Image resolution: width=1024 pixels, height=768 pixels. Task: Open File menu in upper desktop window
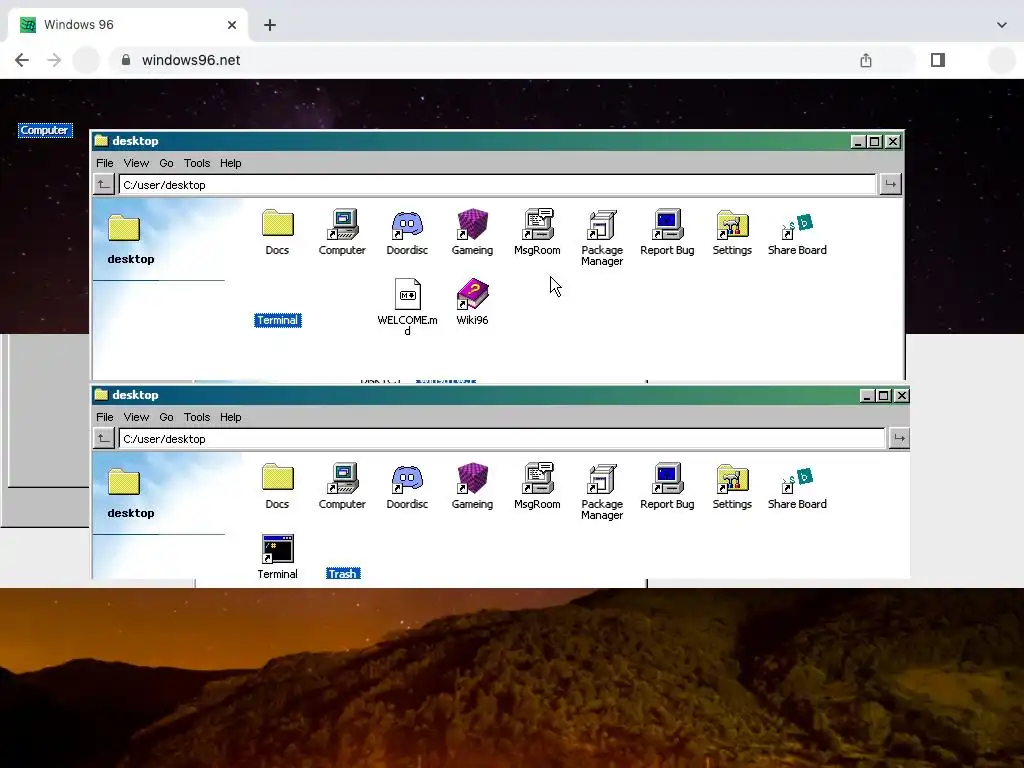pos(104,163)
